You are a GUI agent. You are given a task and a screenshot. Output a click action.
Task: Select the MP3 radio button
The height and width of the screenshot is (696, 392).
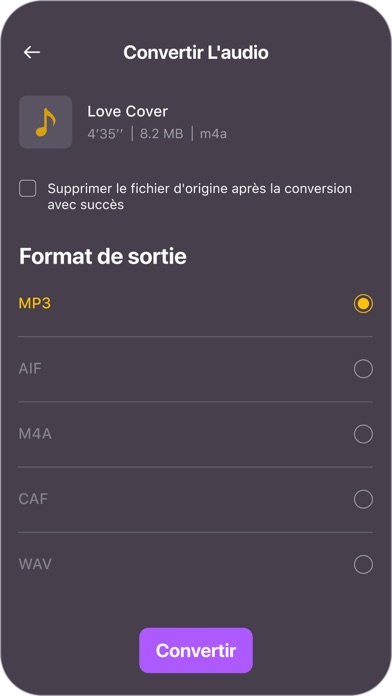[x=363, y=304]
